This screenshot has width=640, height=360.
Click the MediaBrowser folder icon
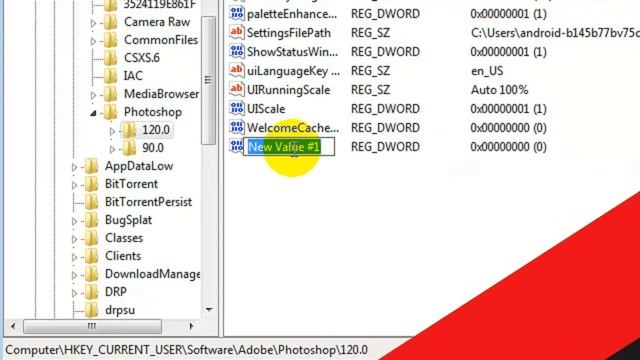[111, 94]
